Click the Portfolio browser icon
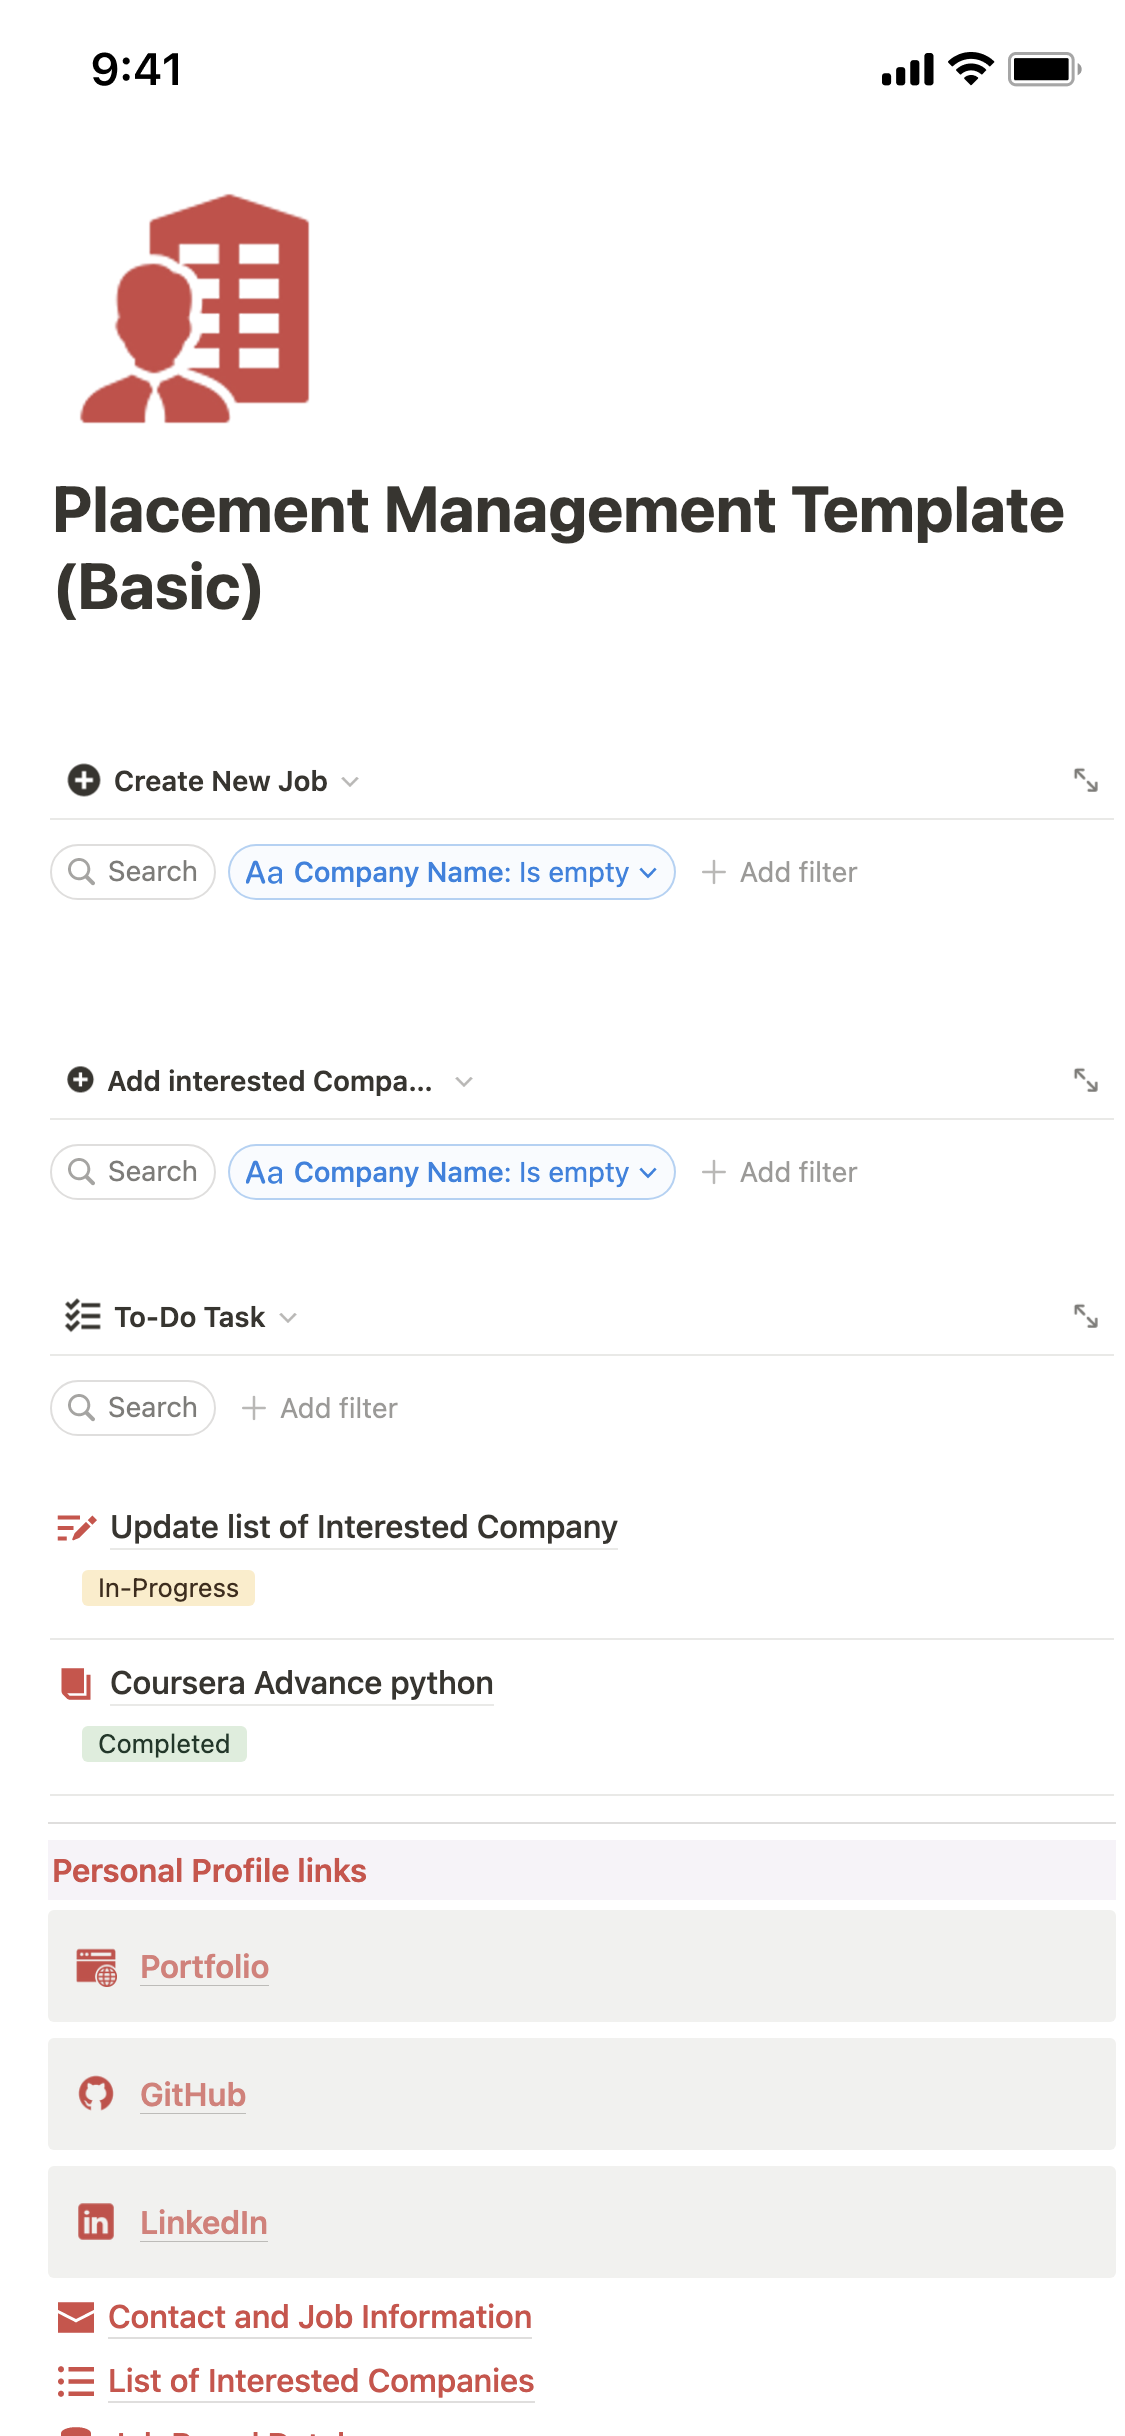Image resolution: width=1125 pixels, height=2436 pixels. [96, 1966]
